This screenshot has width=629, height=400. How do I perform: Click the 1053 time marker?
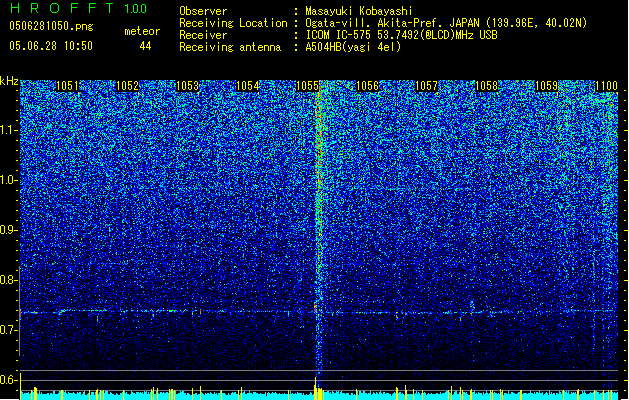[x=187, y=86]
